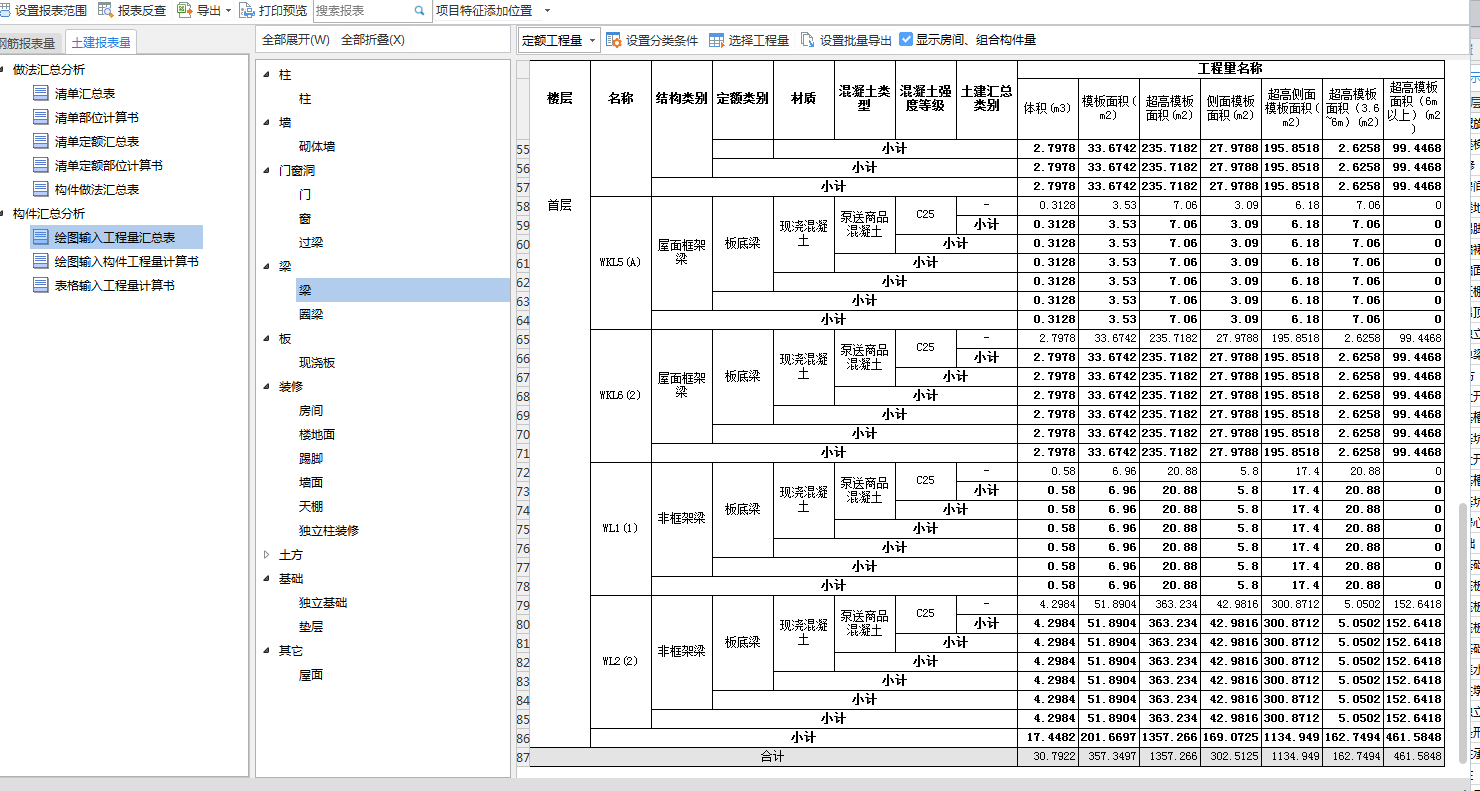Click the 设置报表范围 toolbar icon

[x=5, y=10]
